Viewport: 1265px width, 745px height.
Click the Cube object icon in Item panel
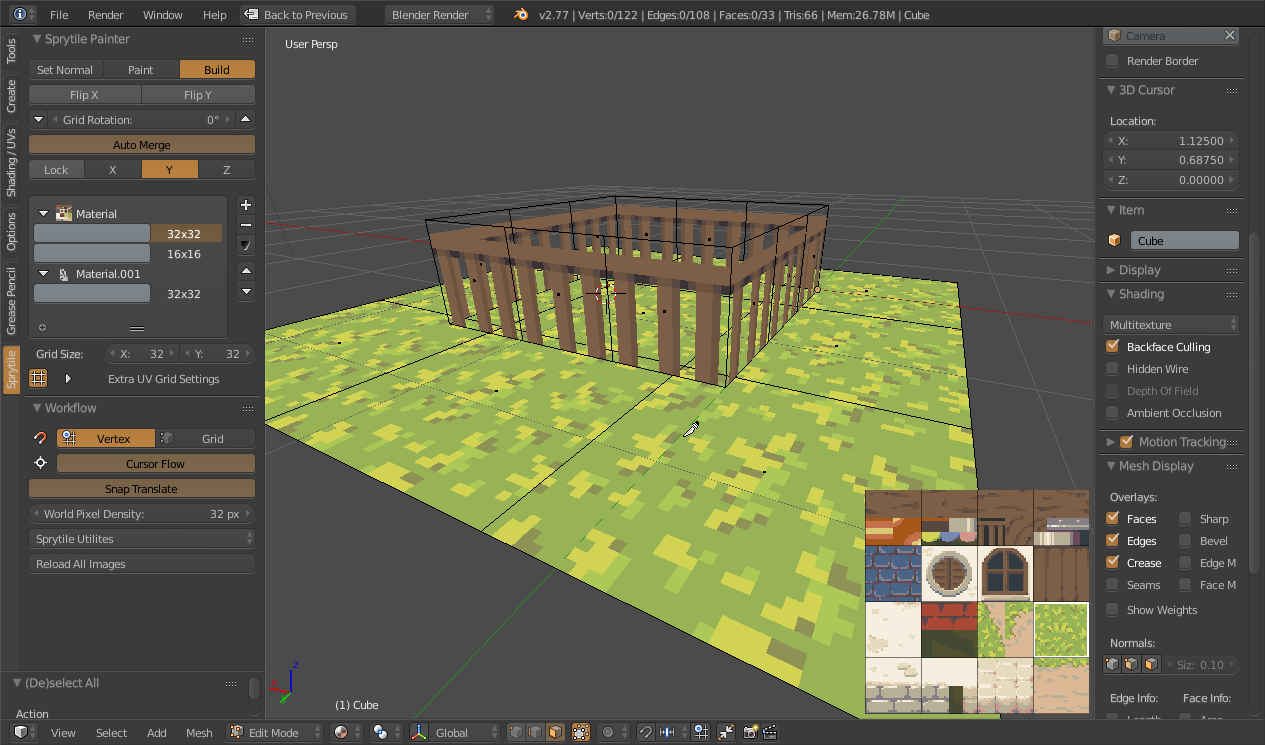tap(1114, 240)
